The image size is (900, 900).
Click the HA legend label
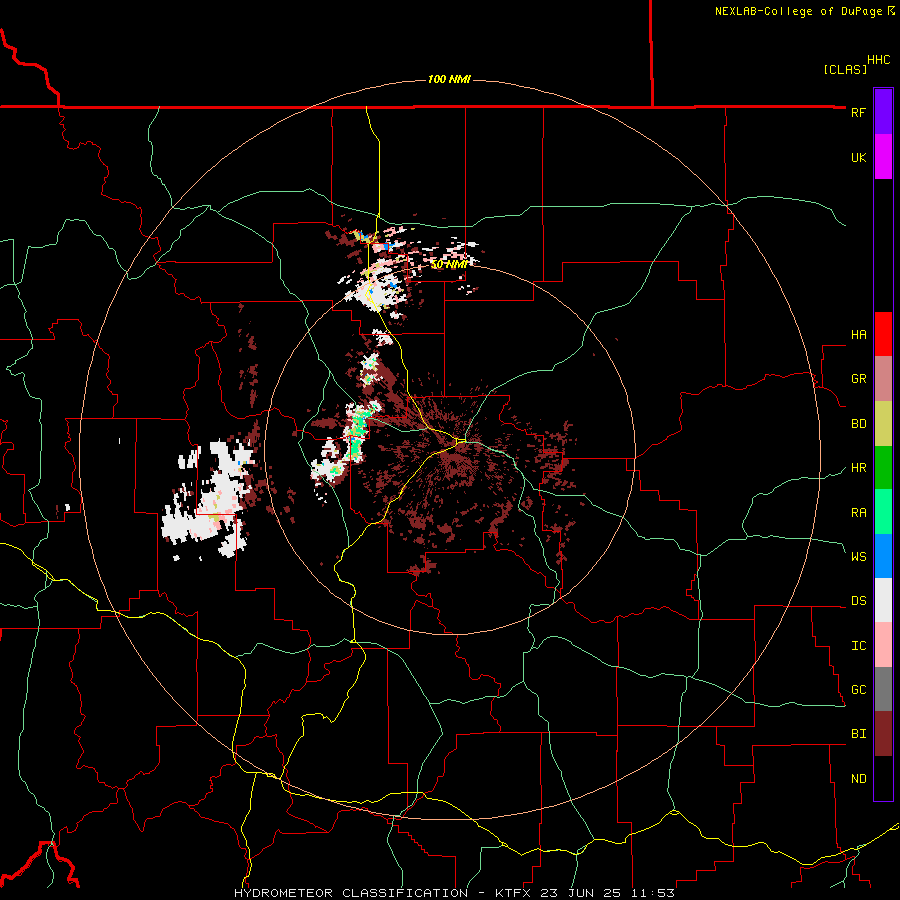click(x=858, y=335)
